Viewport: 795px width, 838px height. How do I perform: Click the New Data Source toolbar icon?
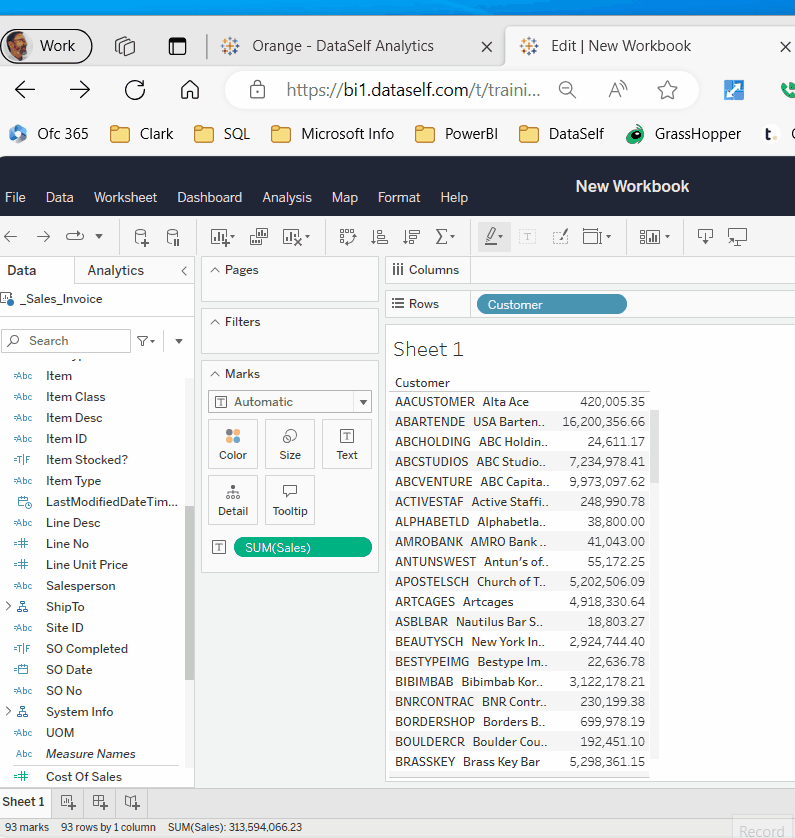141,237
